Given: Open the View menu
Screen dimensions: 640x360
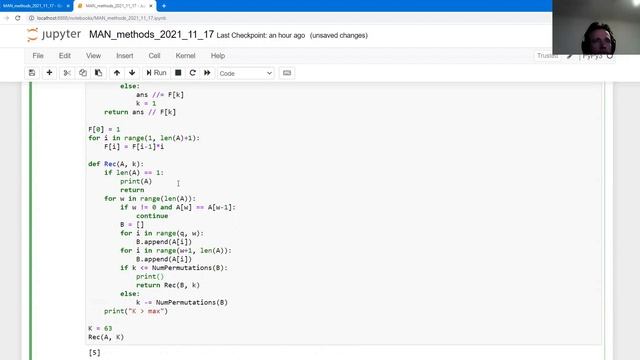Looking at the screenshot, I should point(93,56).
